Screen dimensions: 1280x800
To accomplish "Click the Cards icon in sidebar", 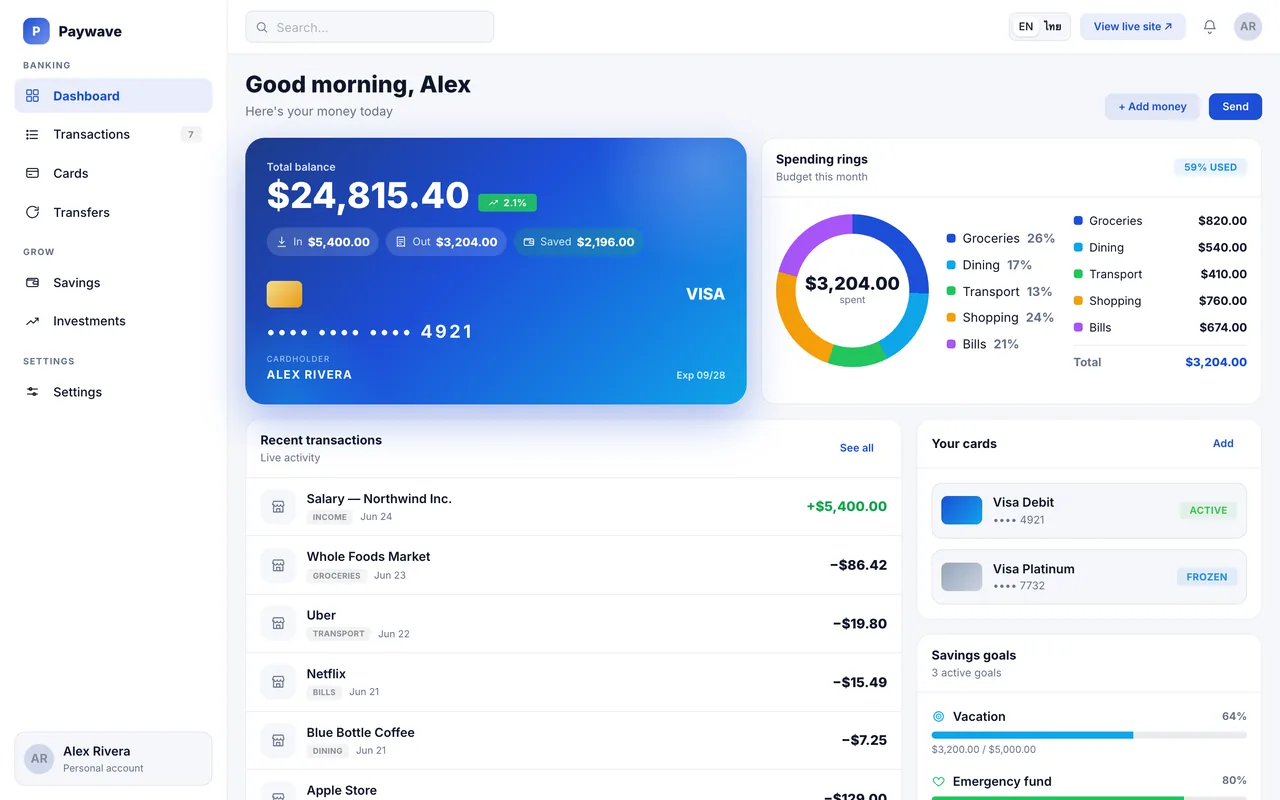I will pyautogui.click(x=32, y=173).
